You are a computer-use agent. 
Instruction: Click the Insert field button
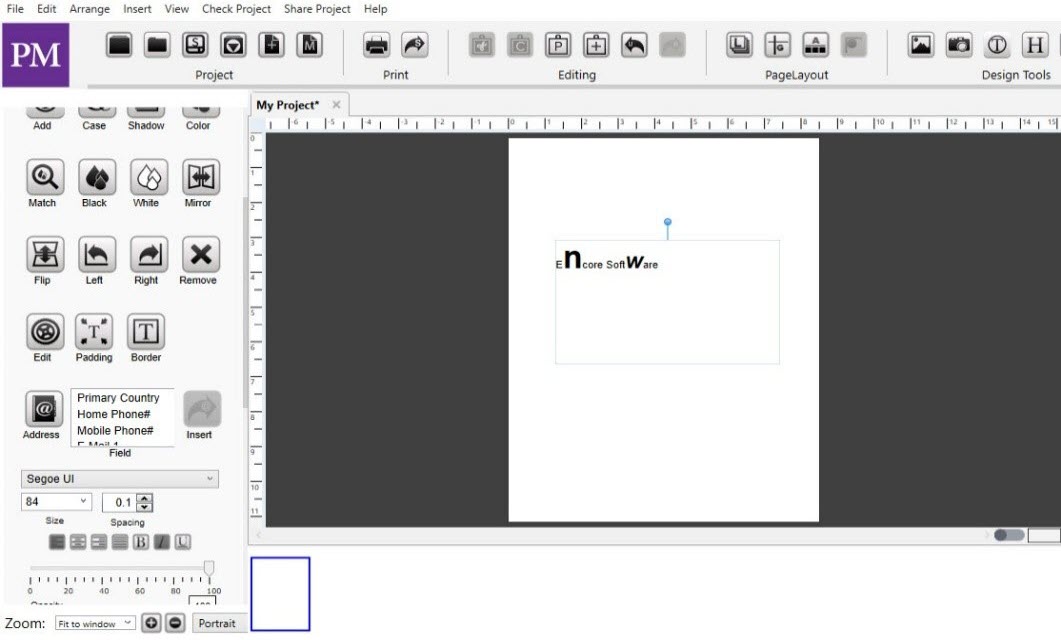pos(202,409)
